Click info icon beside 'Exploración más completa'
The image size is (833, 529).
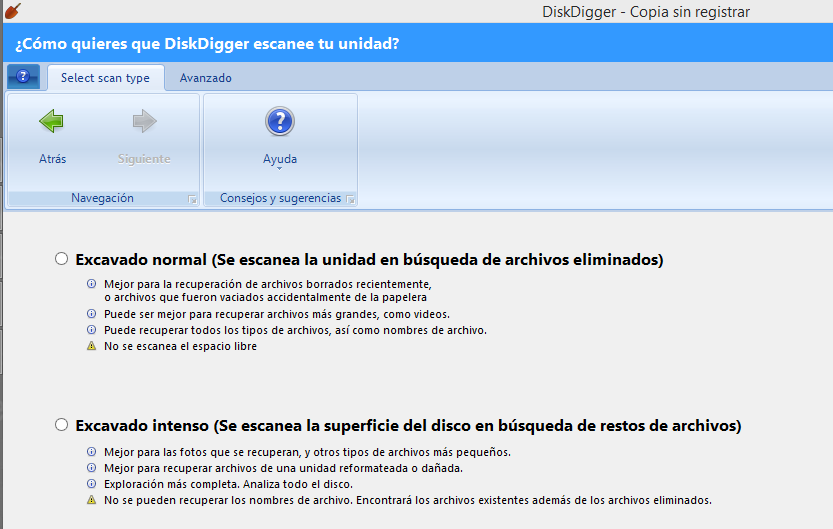91,483
